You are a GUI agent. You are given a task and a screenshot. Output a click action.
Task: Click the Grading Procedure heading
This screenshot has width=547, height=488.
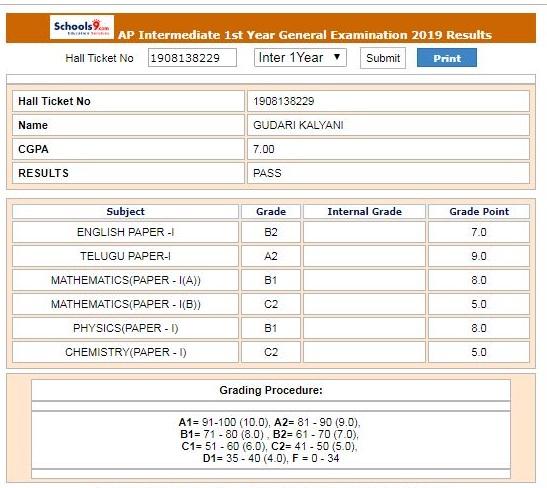pyautogui.click(x=271, y=390)
